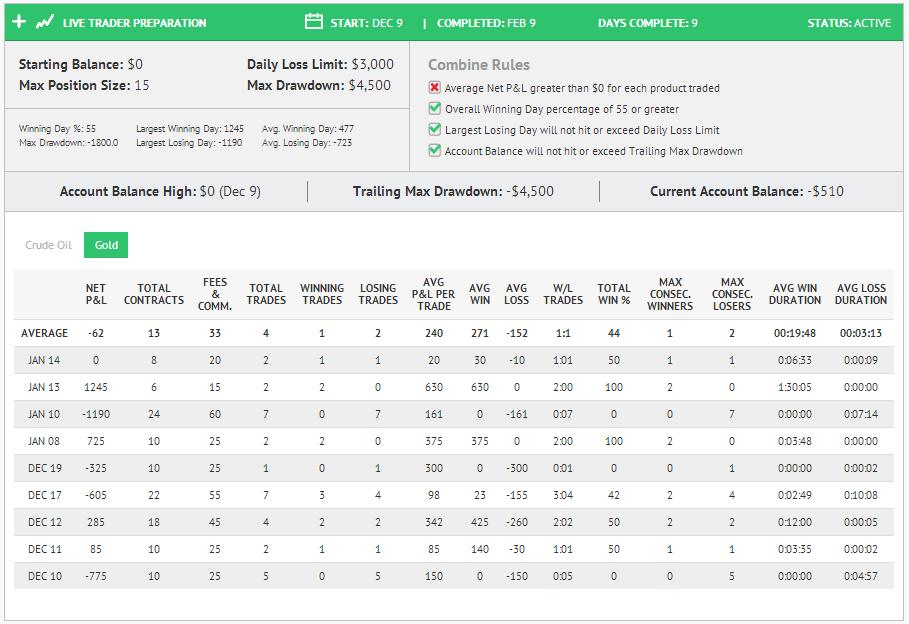Click JAN 13 net P&L value 1245

(x=96, y=387)
